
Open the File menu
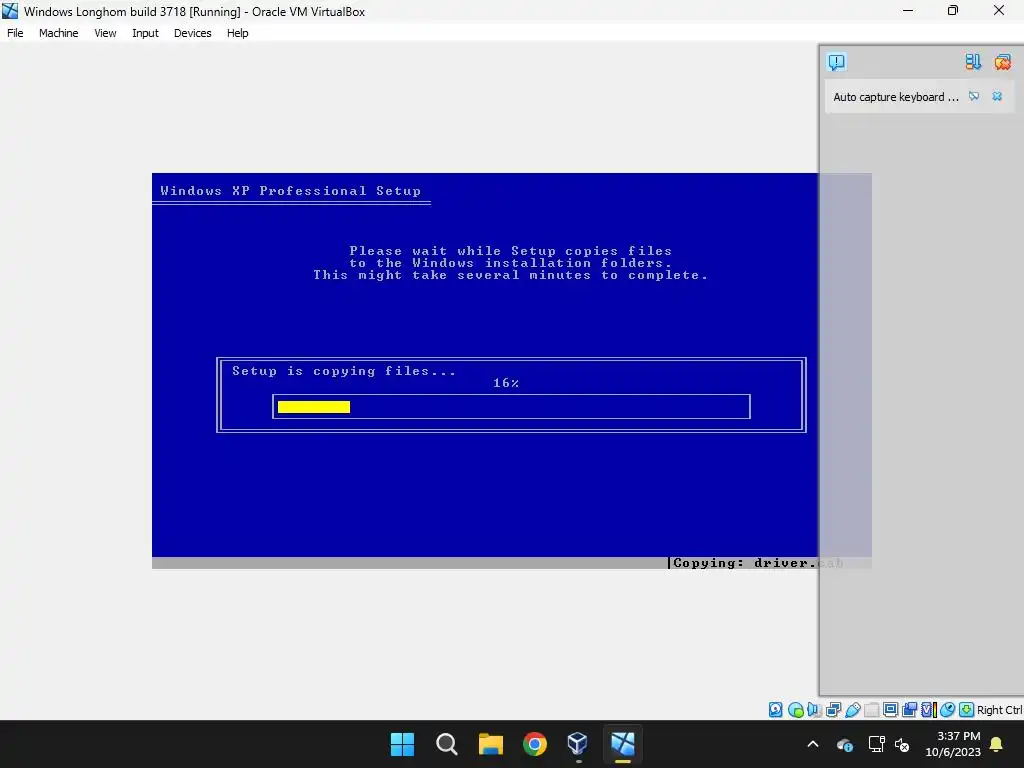tap(15, 33)
